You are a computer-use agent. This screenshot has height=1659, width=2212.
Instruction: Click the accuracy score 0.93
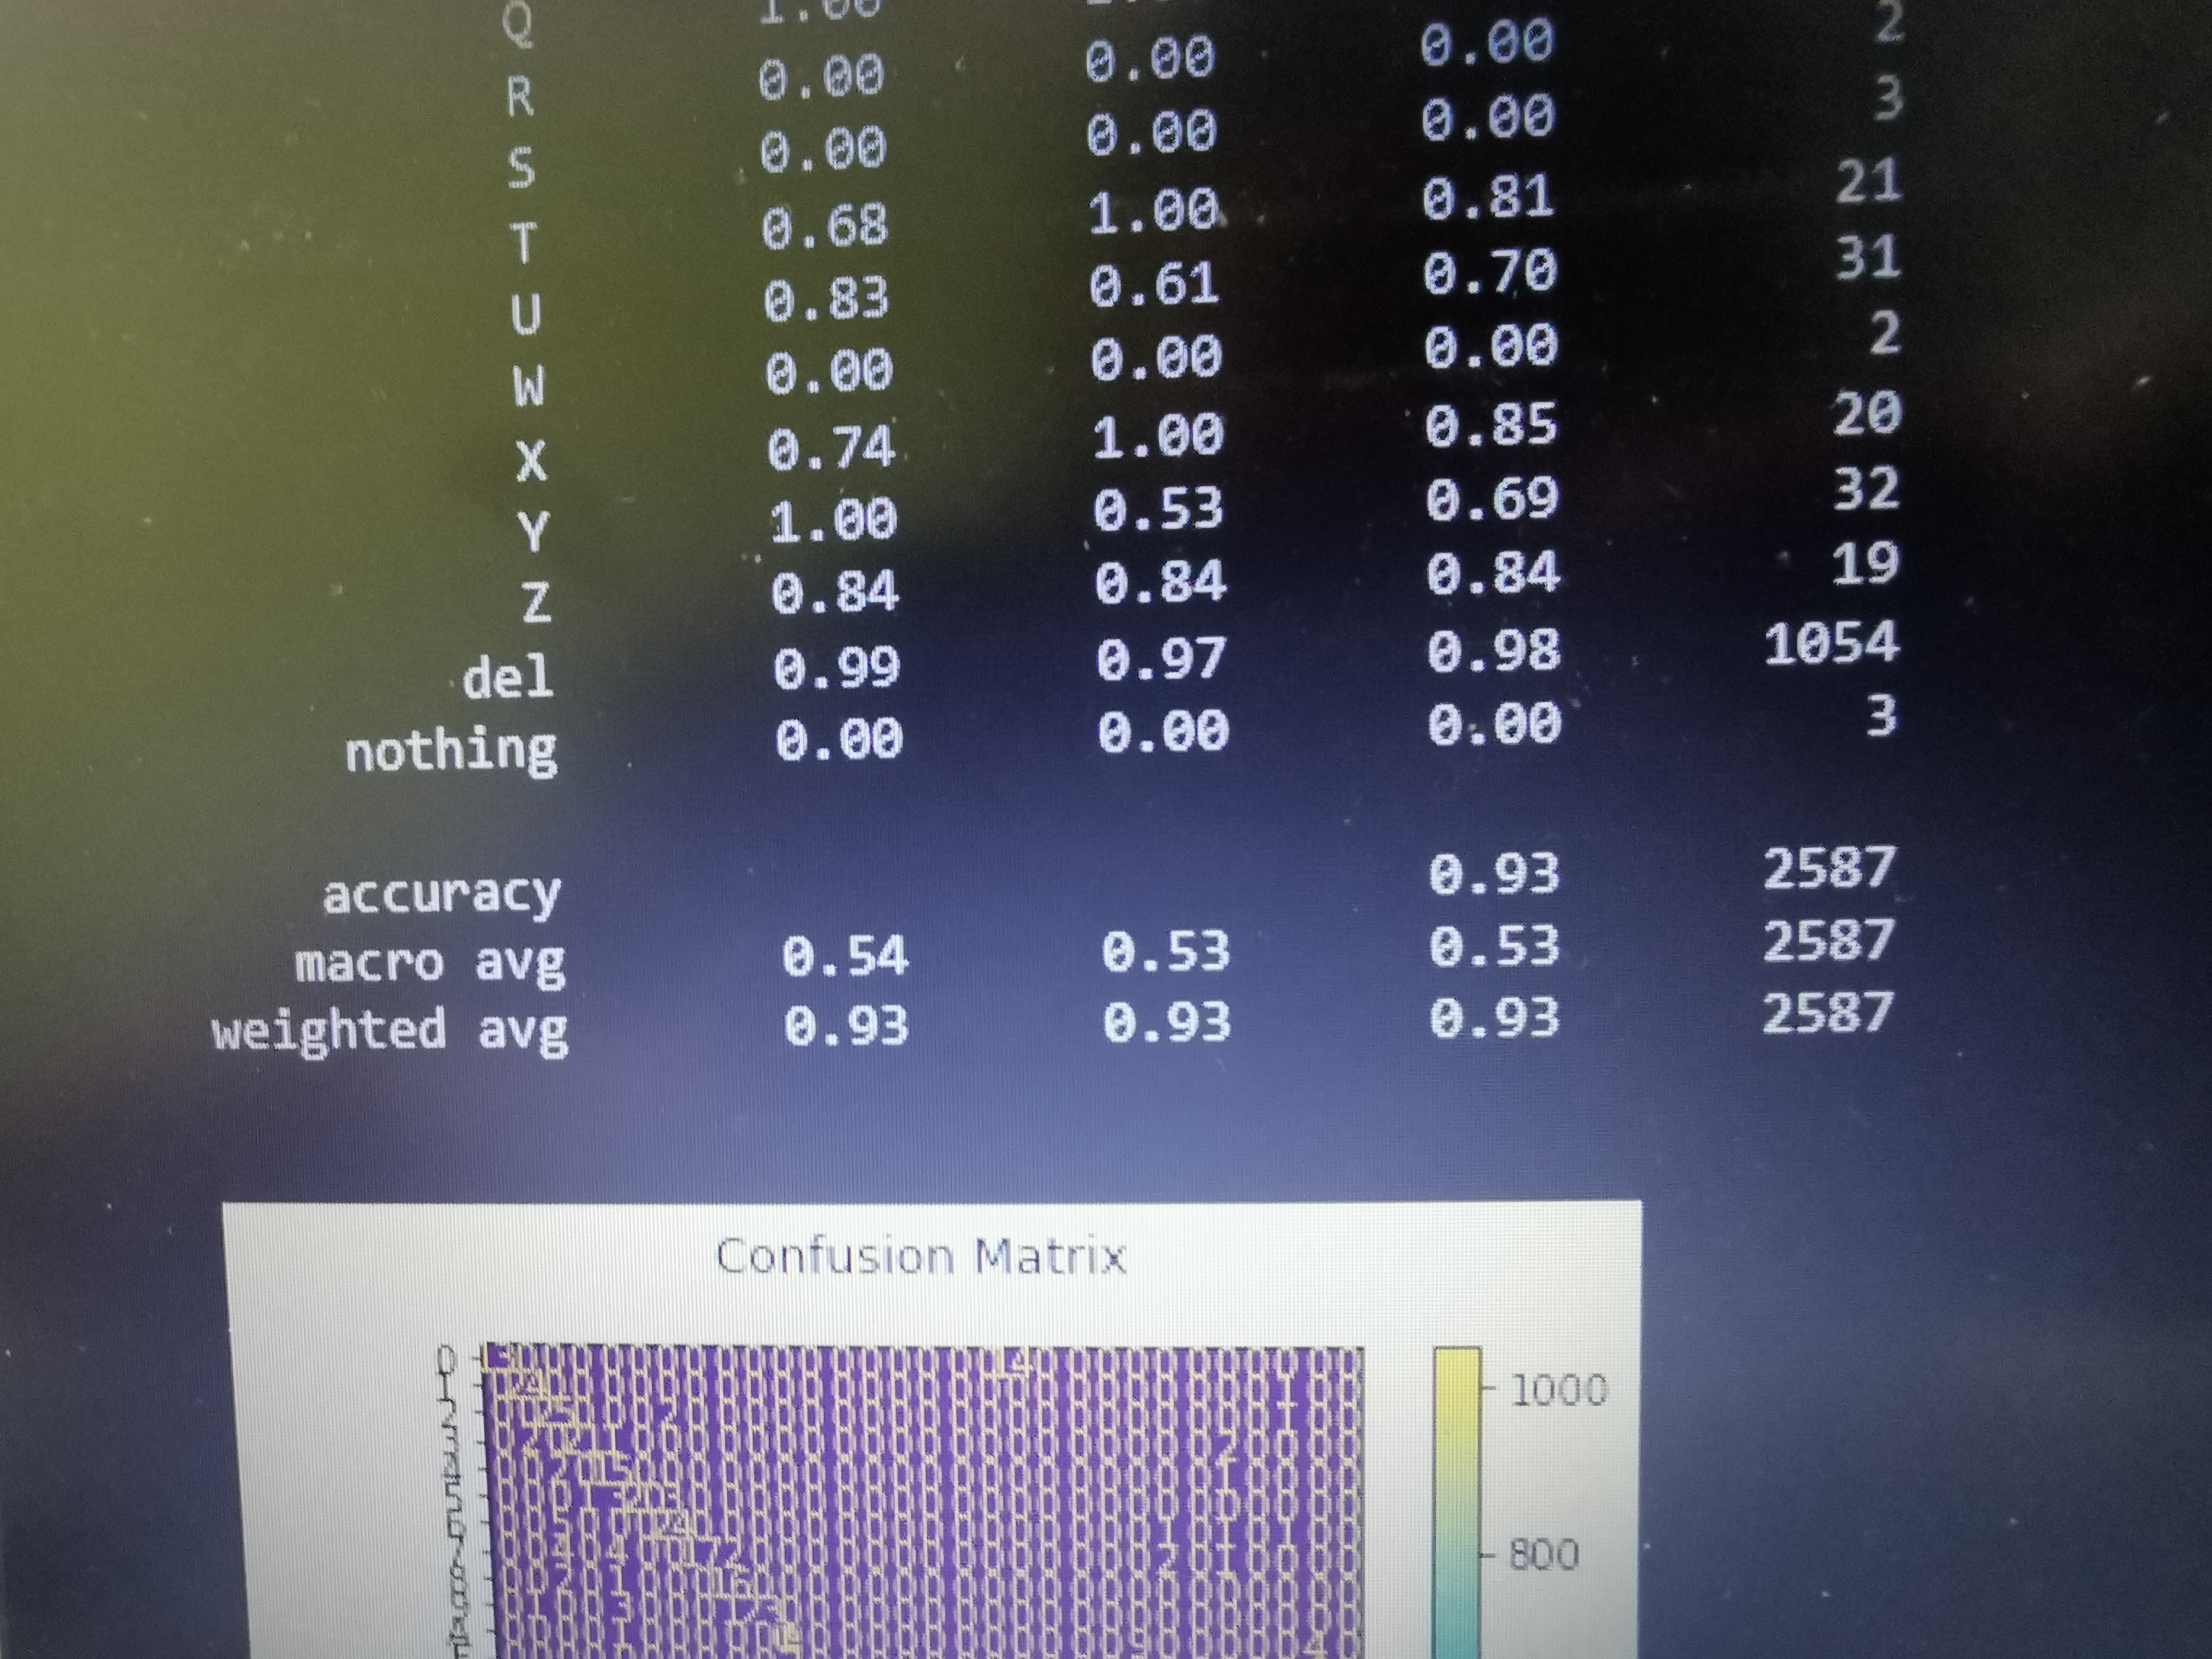click(x=1493, y=873)
